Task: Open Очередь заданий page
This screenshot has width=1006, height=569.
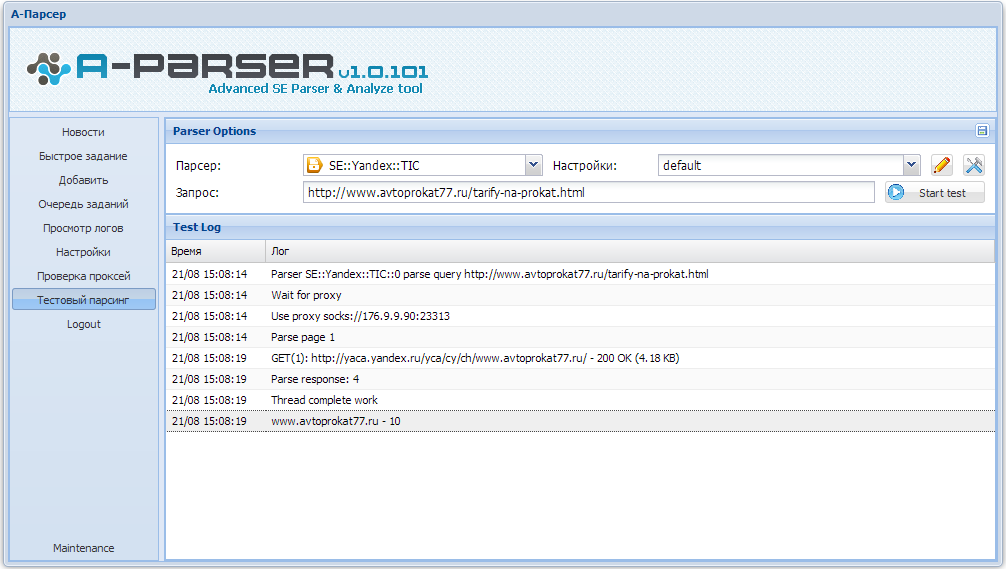Action: coord(83,204)
